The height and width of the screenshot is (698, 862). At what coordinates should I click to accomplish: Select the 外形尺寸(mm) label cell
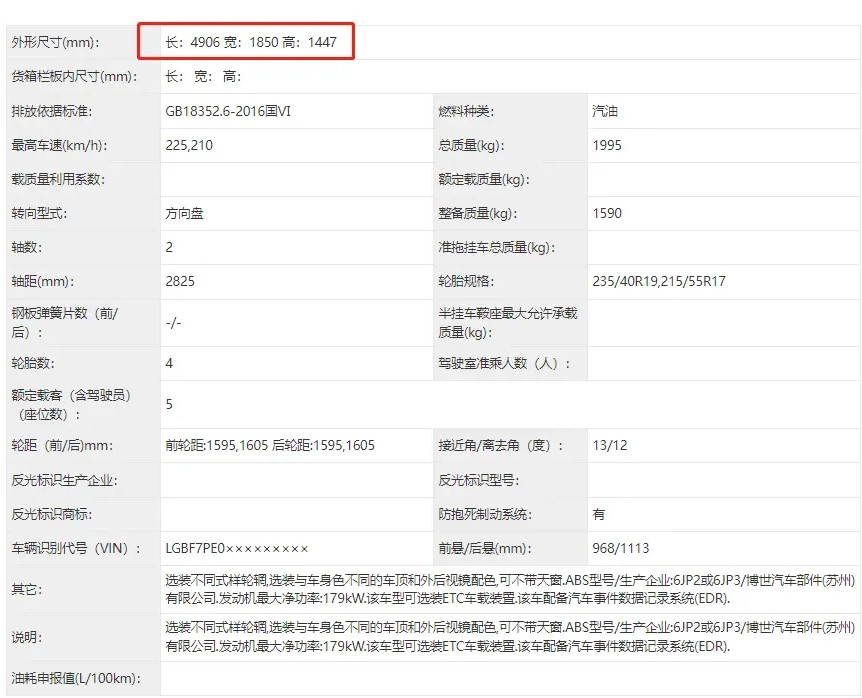pyautogui.click(x=60, y=43)
